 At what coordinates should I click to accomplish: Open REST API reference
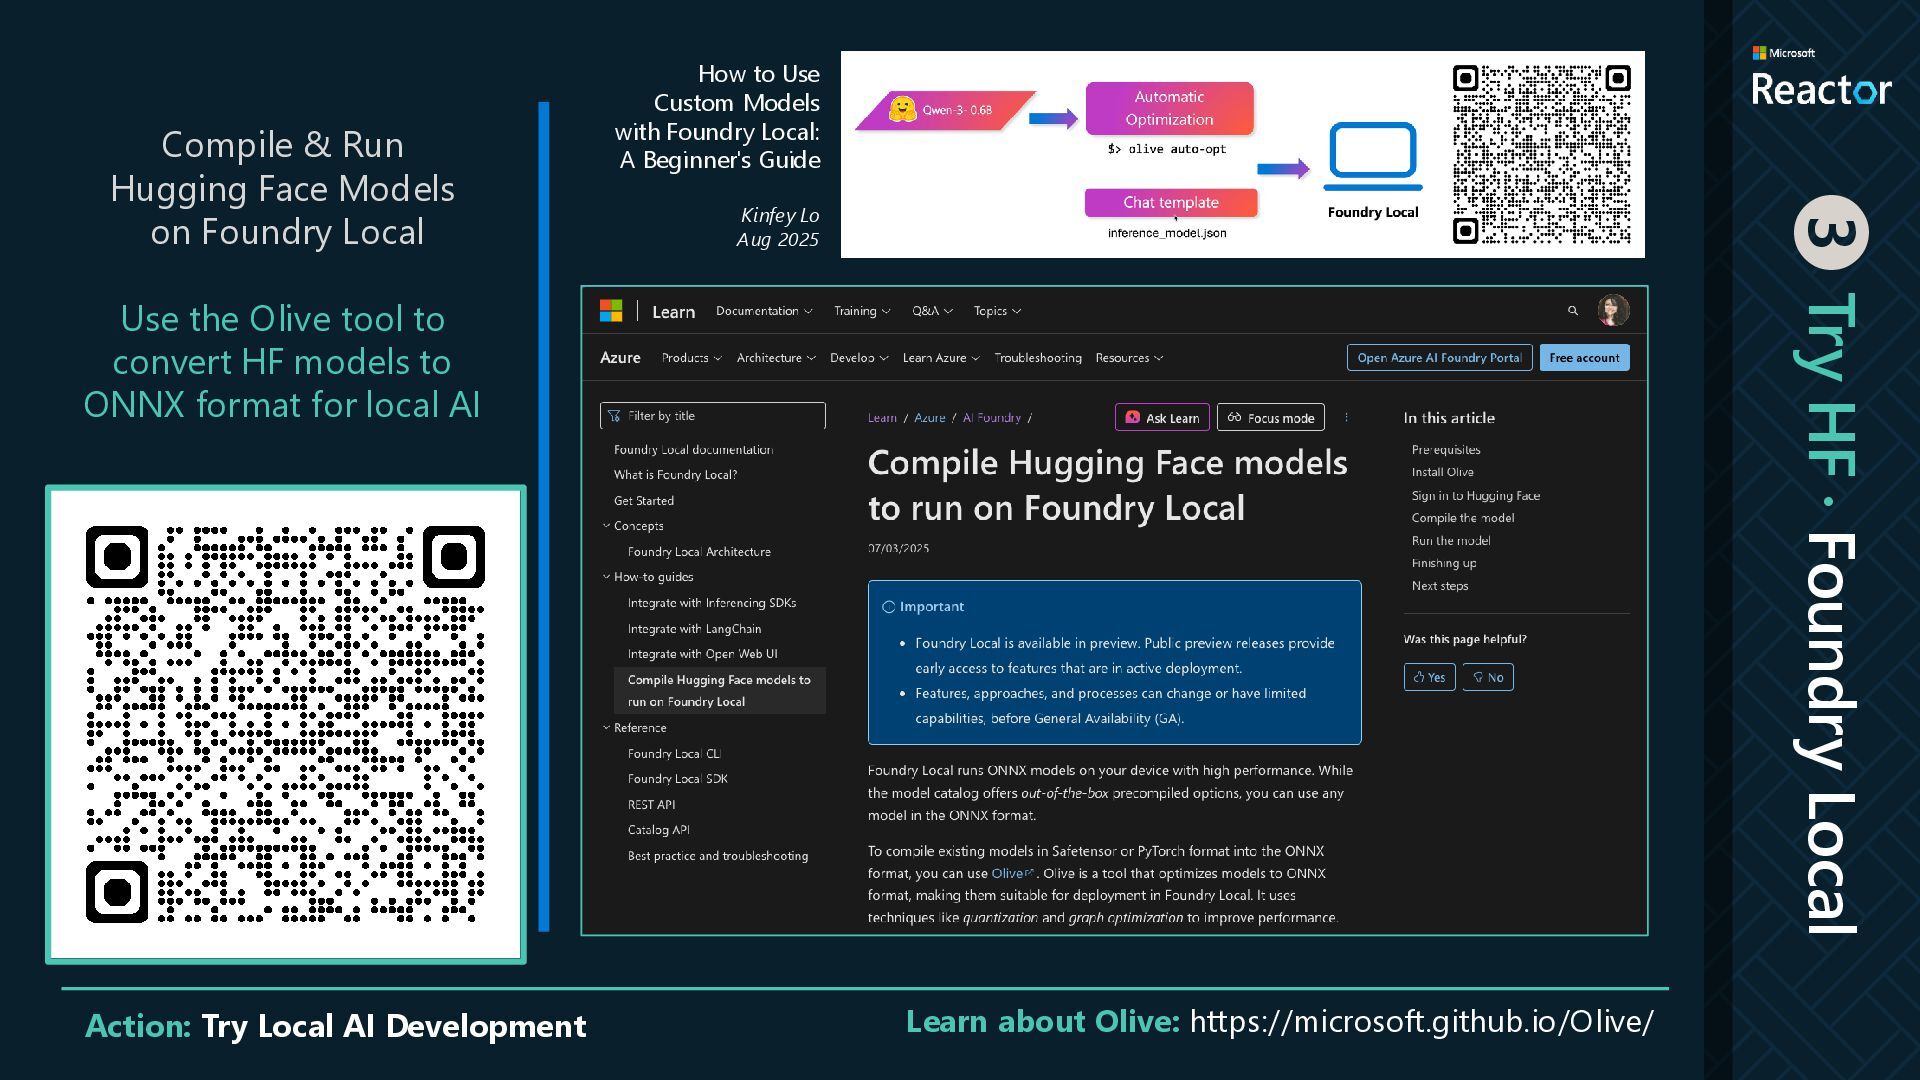tap(651, 805)
